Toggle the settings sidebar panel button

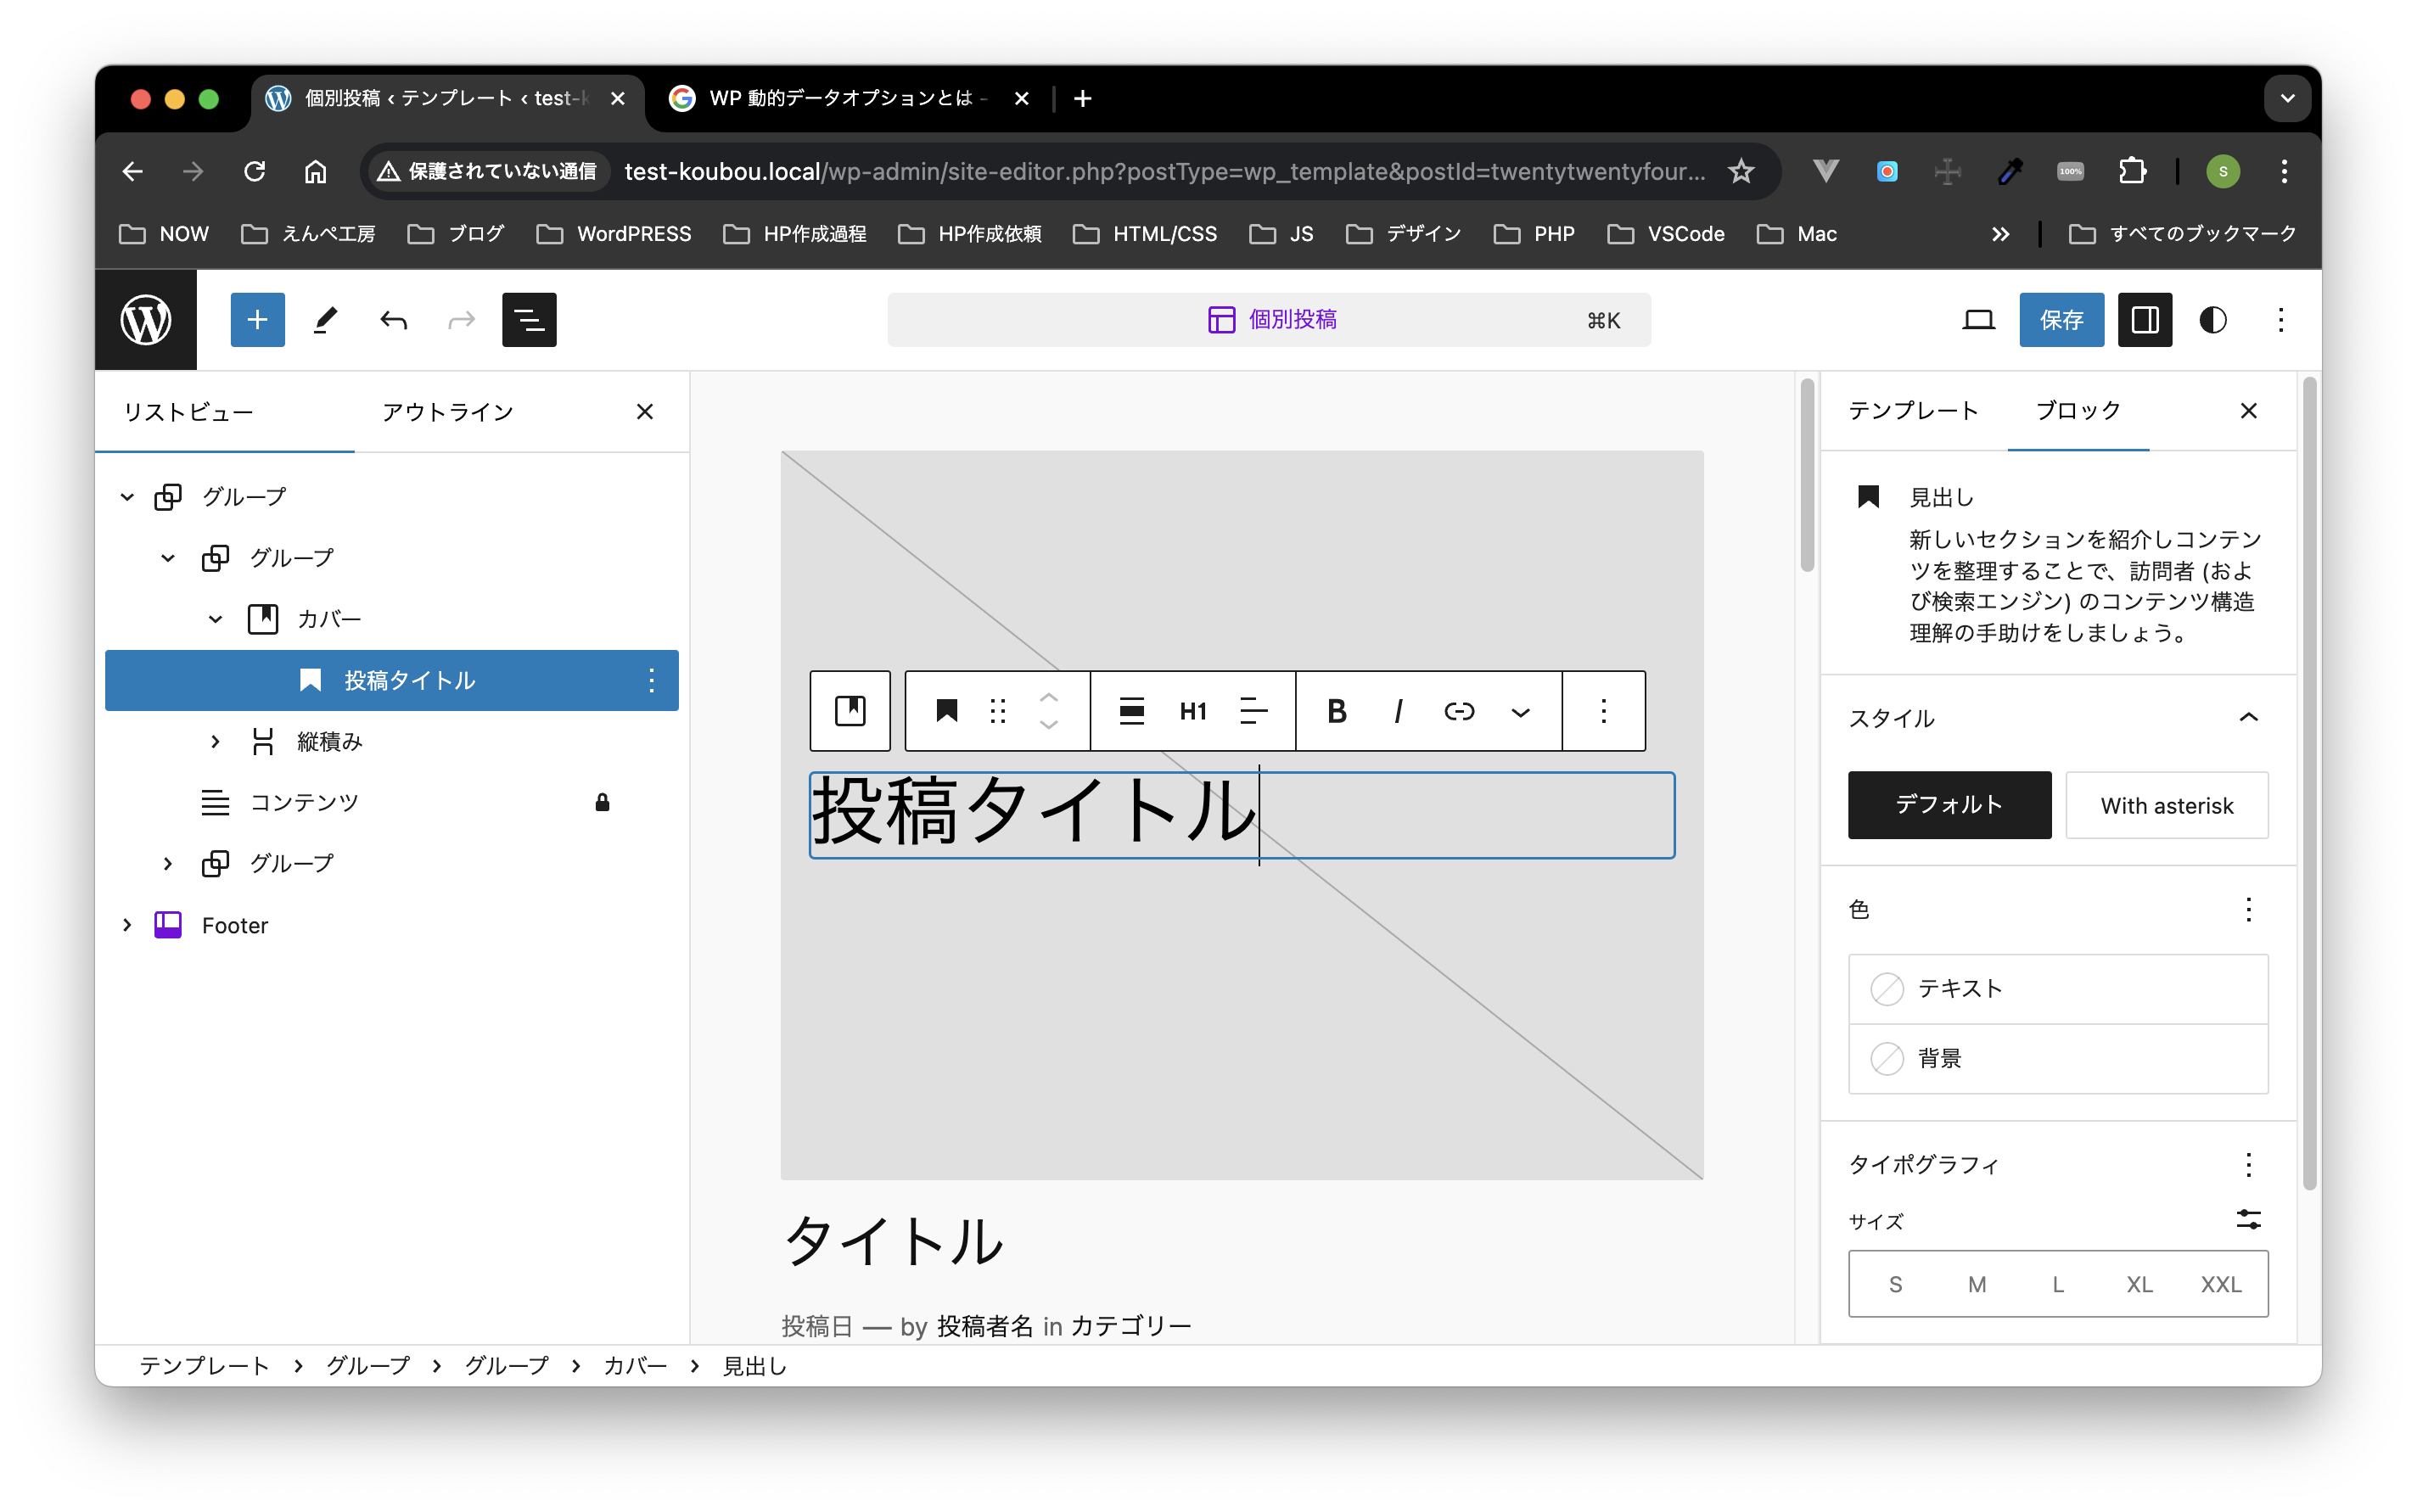point(2145,320)
